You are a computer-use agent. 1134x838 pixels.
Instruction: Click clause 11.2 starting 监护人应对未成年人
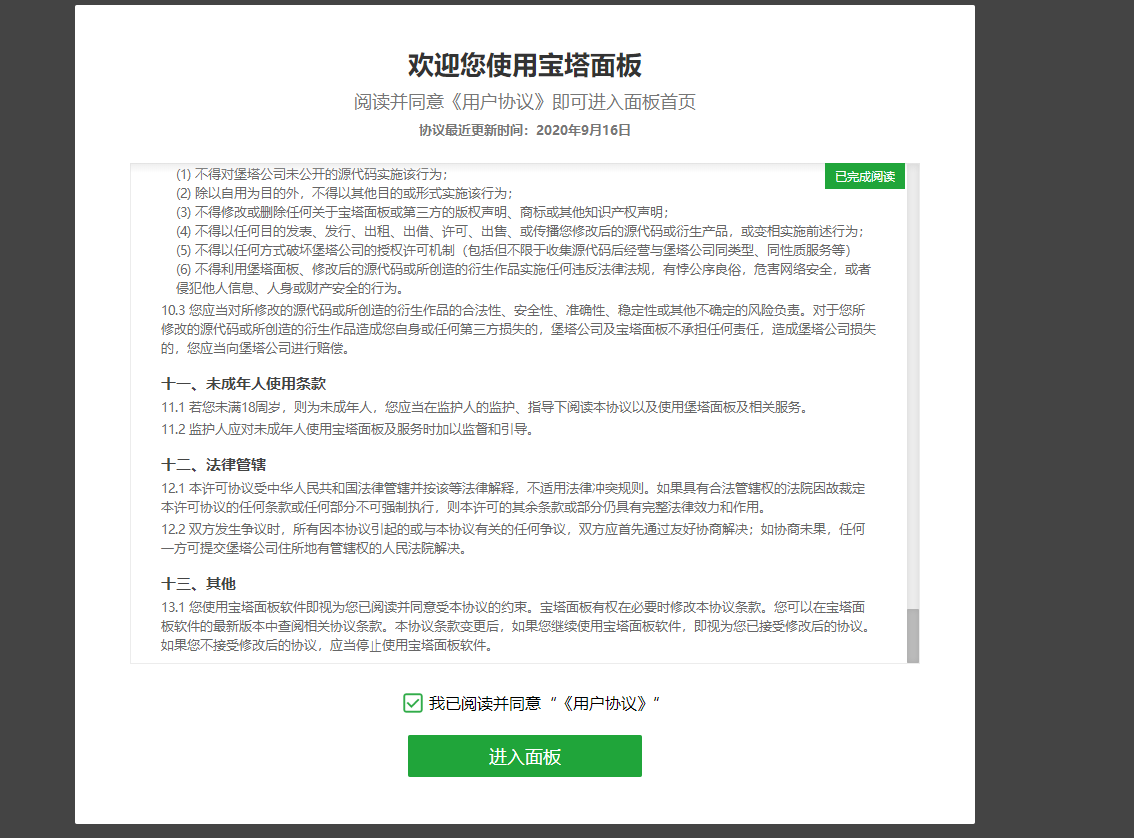pos(347,429)
